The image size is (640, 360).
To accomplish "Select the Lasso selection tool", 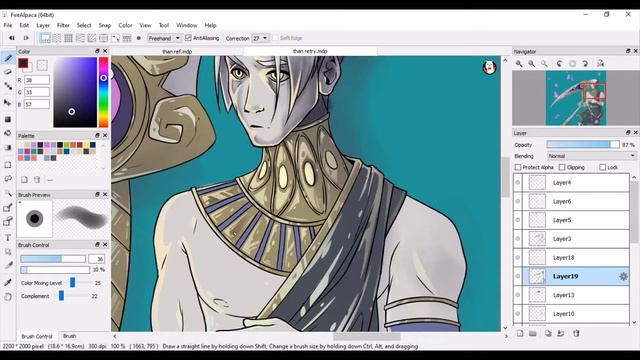I will click(x=8, y=179).
